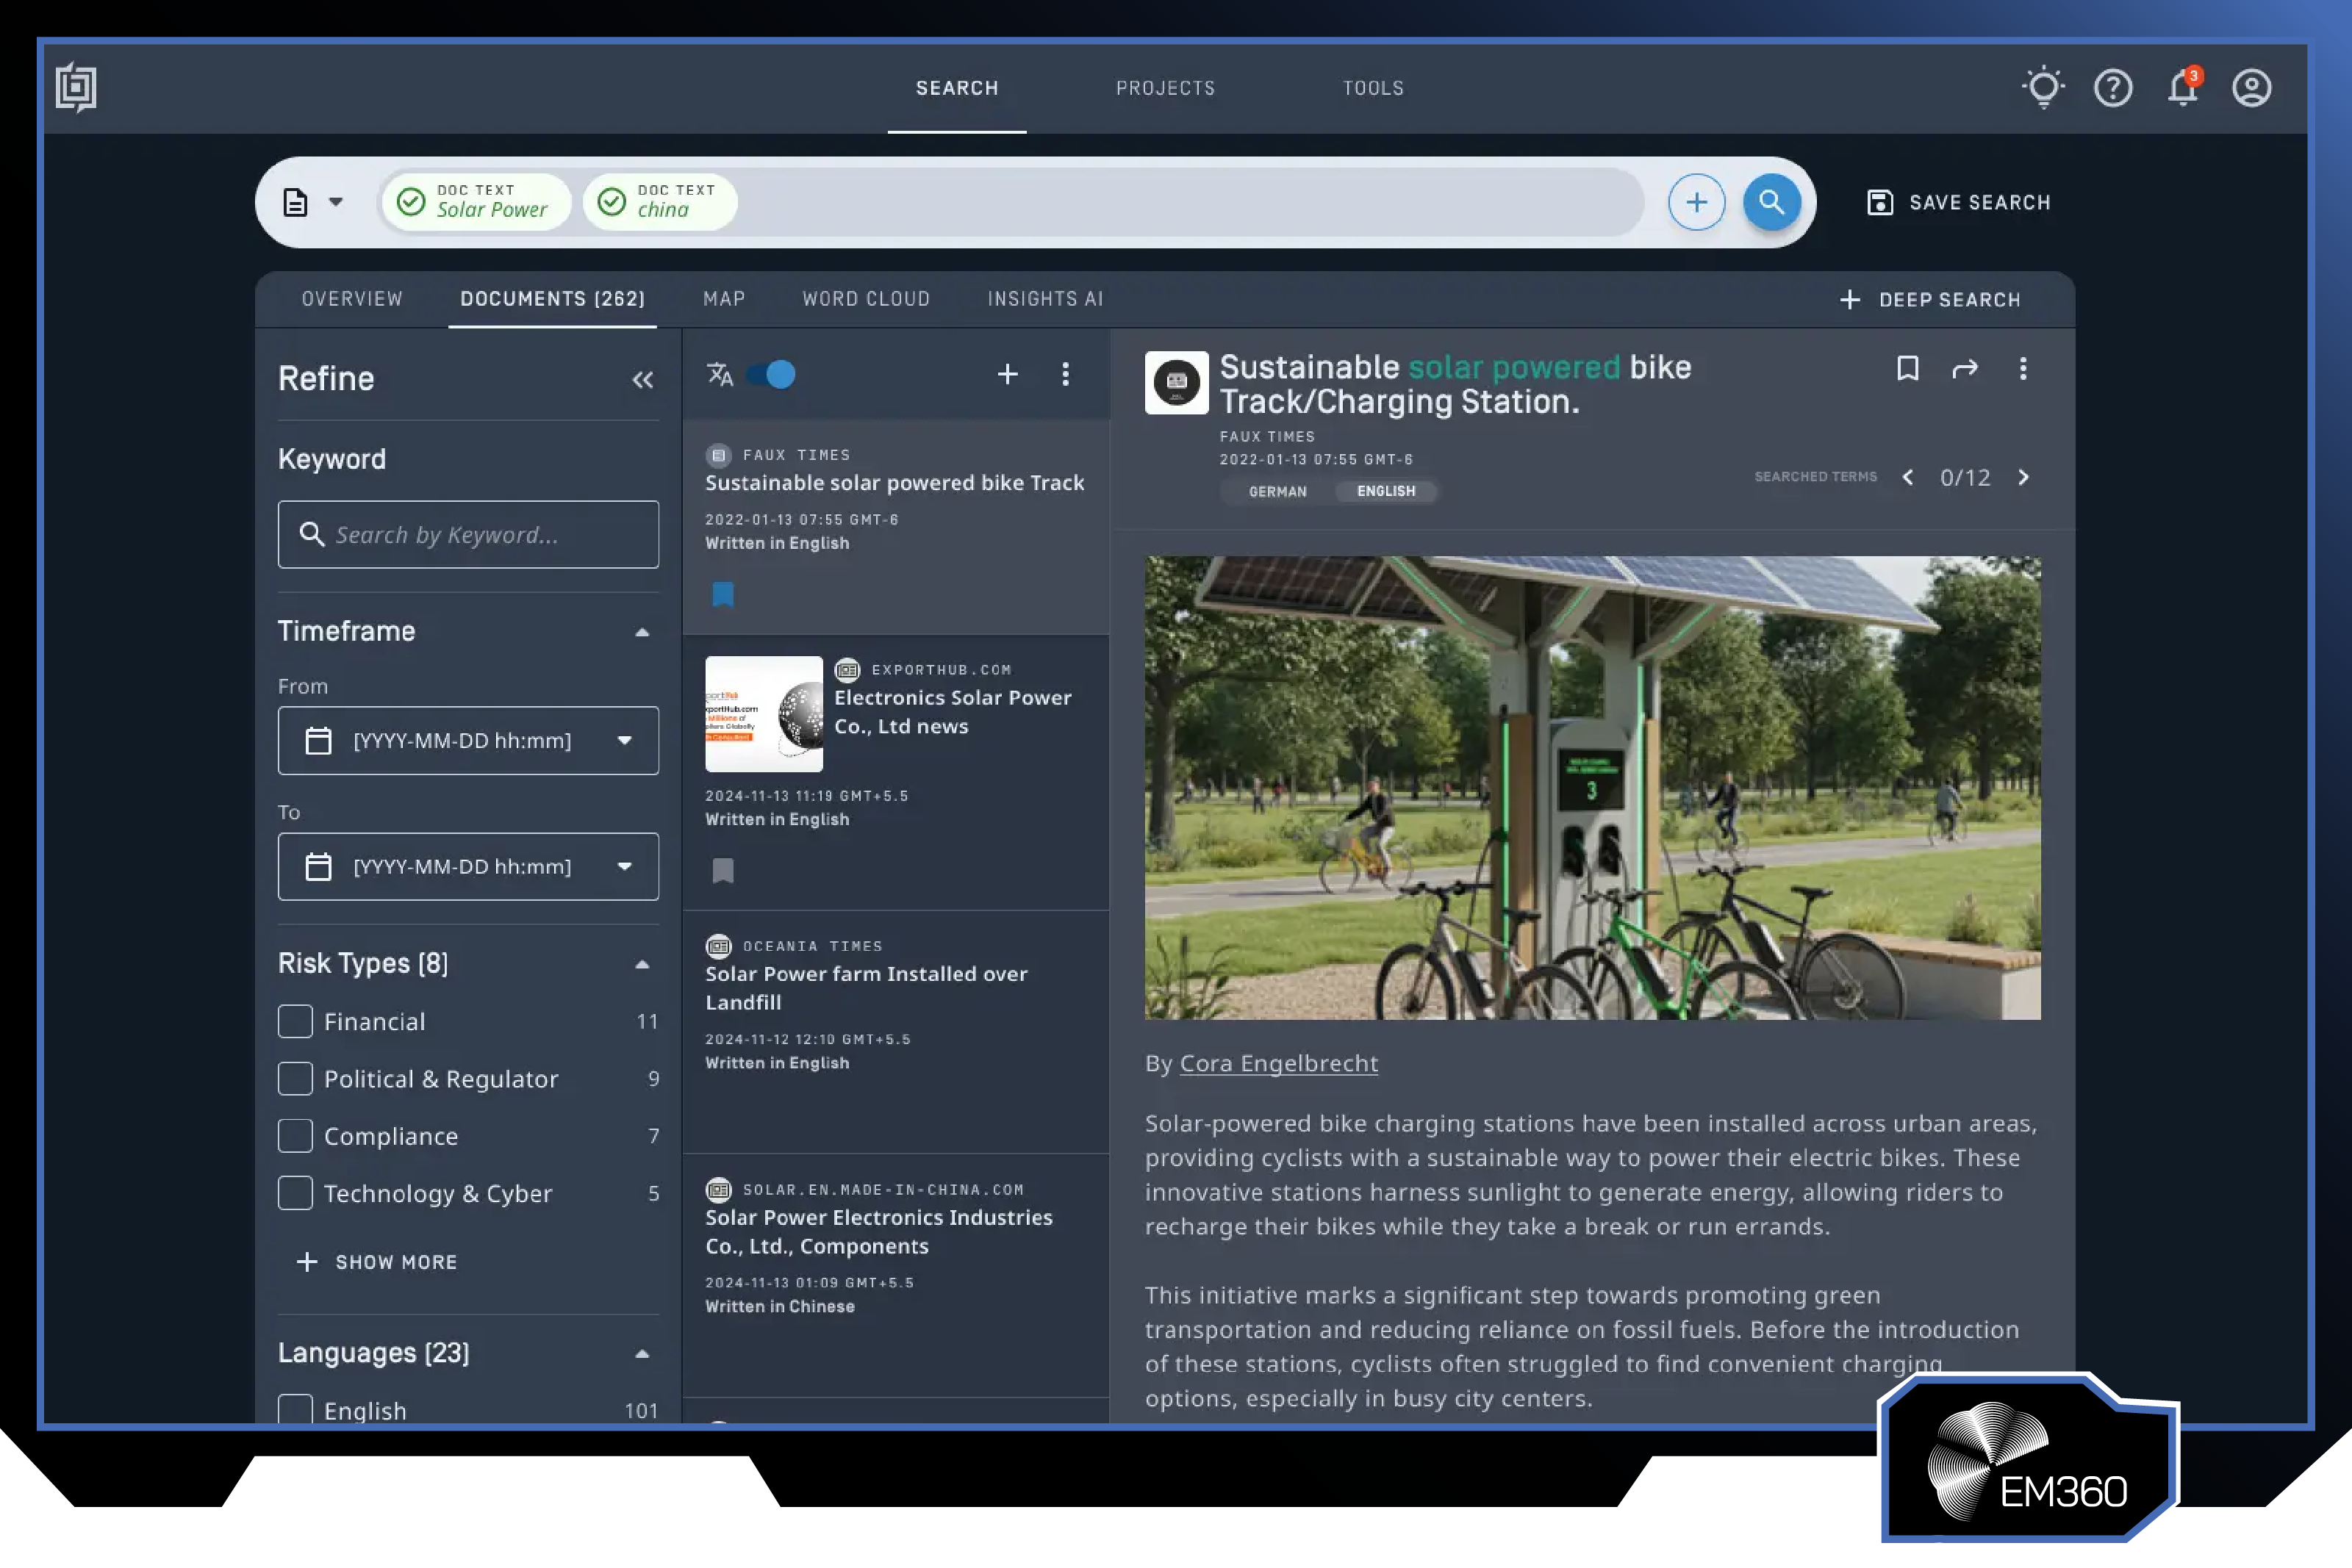
Task: Switch to the Word Cloud tab
Action: pyautogui.click(x=866, y=299)
